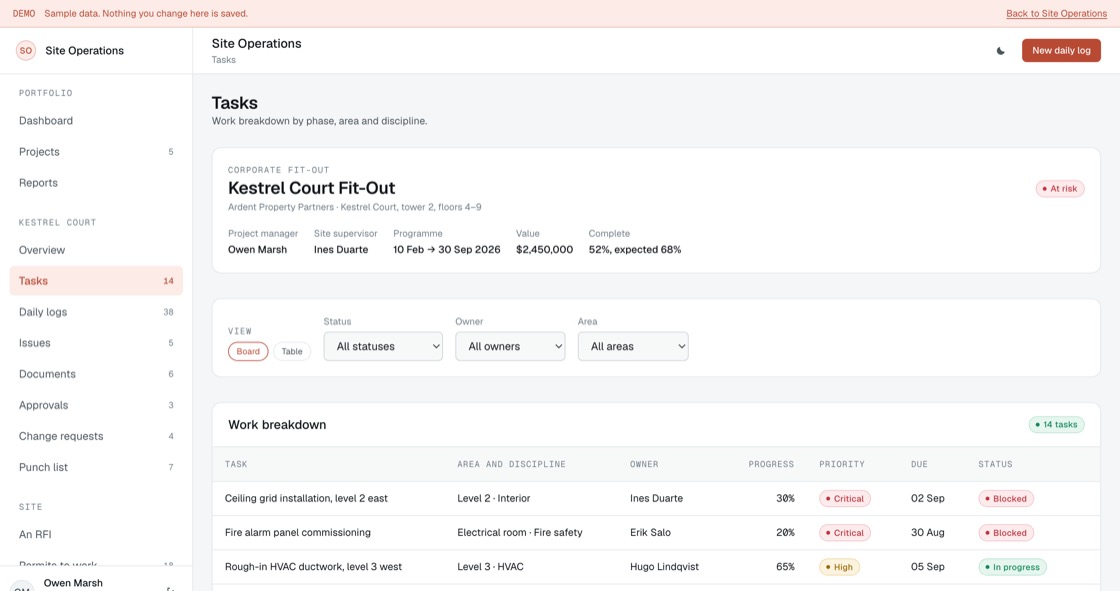This screenshot has width=1120, height=591.
Task: Open the All statuses dropdown
Action: point(383,347)
